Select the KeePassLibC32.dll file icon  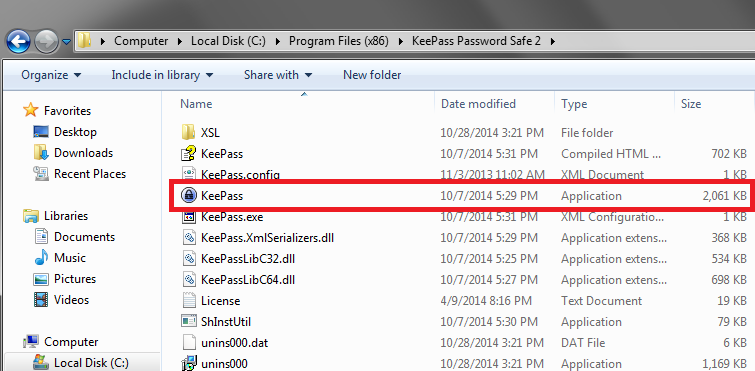click(x=188, y=258)
